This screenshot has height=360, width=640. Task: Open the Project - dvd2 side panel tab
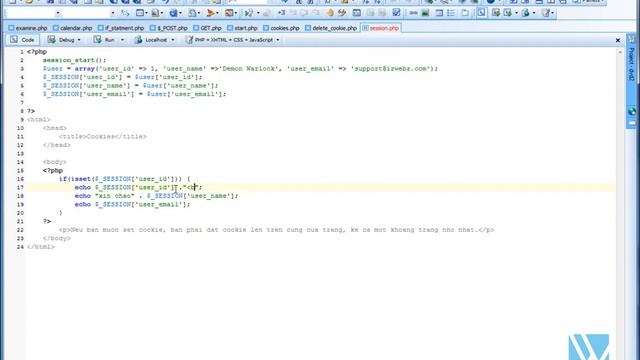(x=632, y=64)
